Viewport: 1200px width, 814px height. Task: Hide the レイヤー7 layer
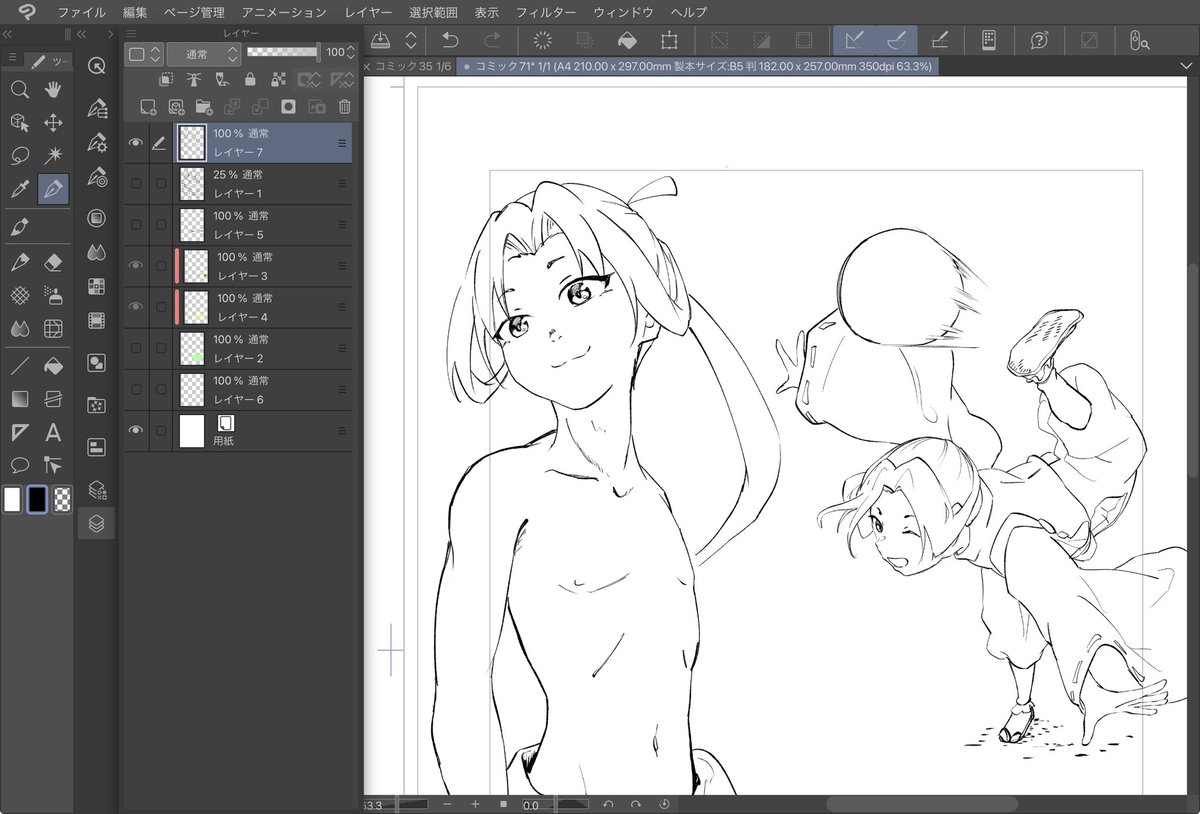135,142
